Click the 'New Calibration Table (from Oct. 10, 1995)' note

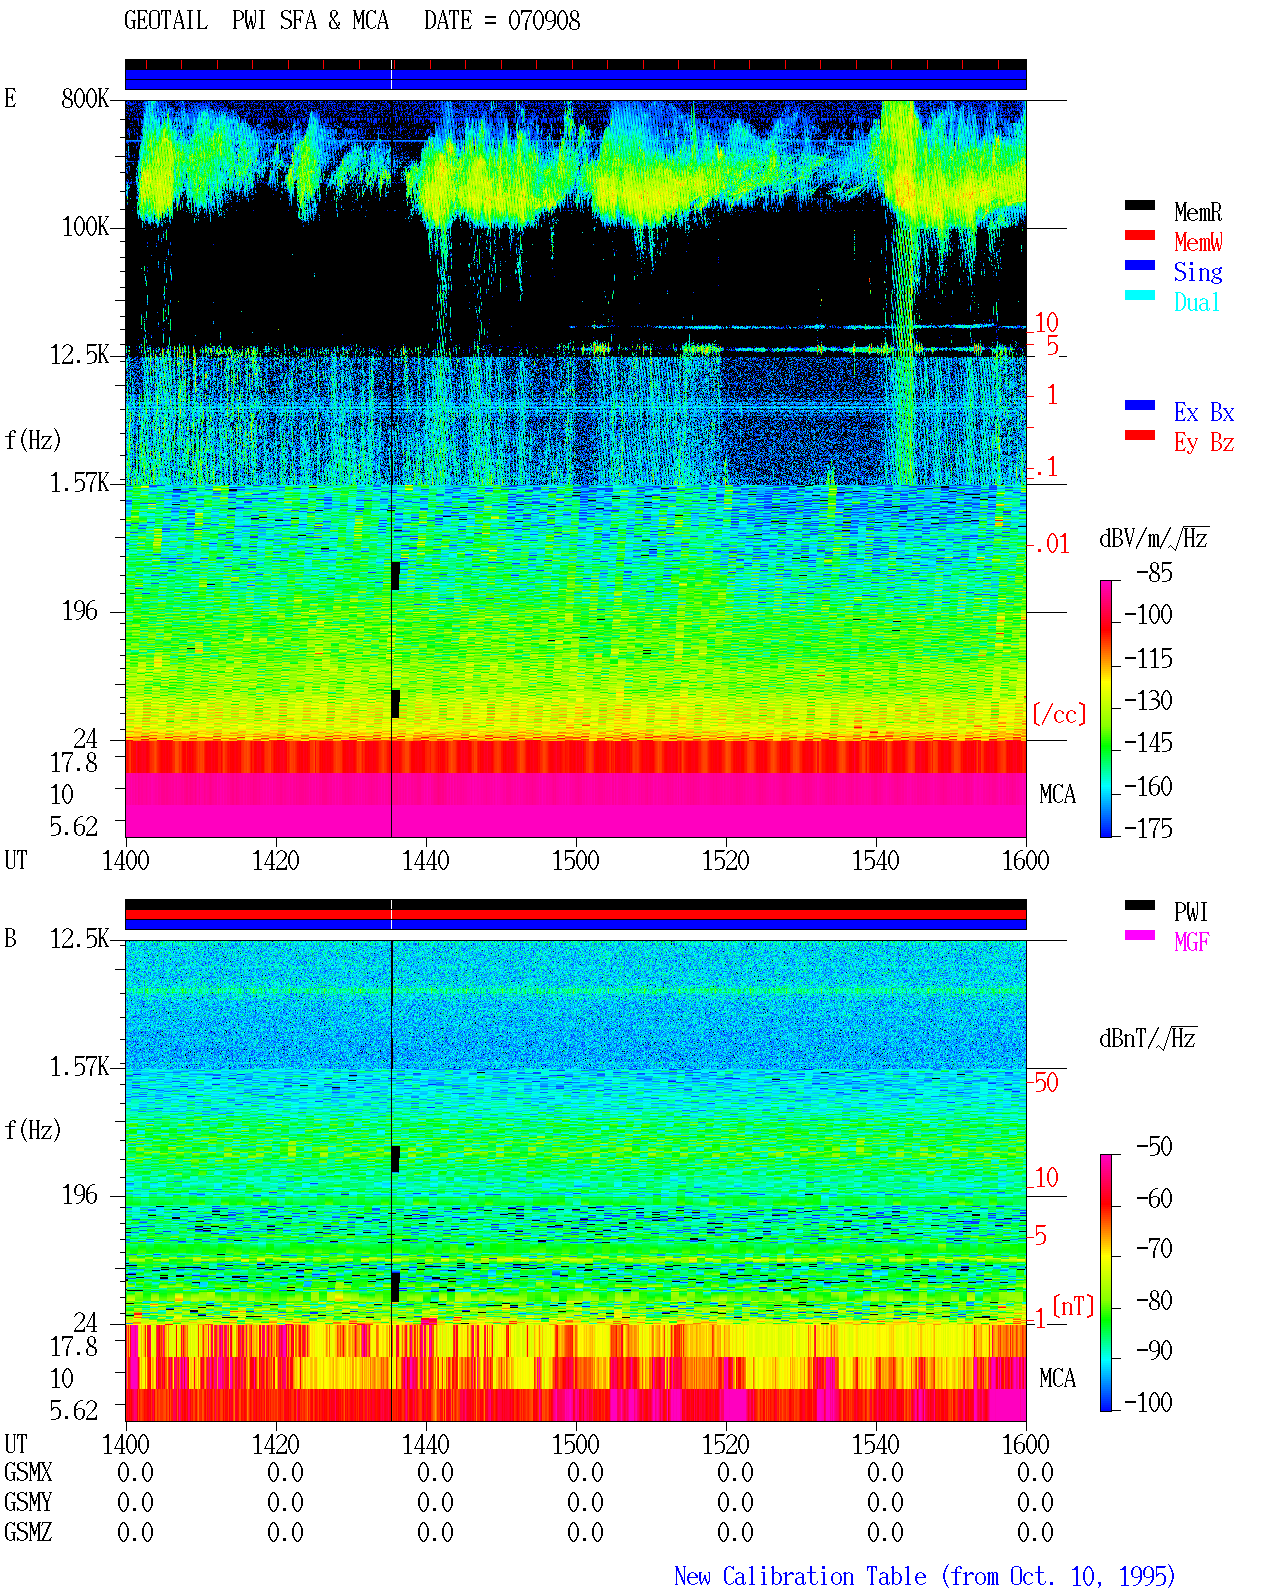[x=925, y=1576]
